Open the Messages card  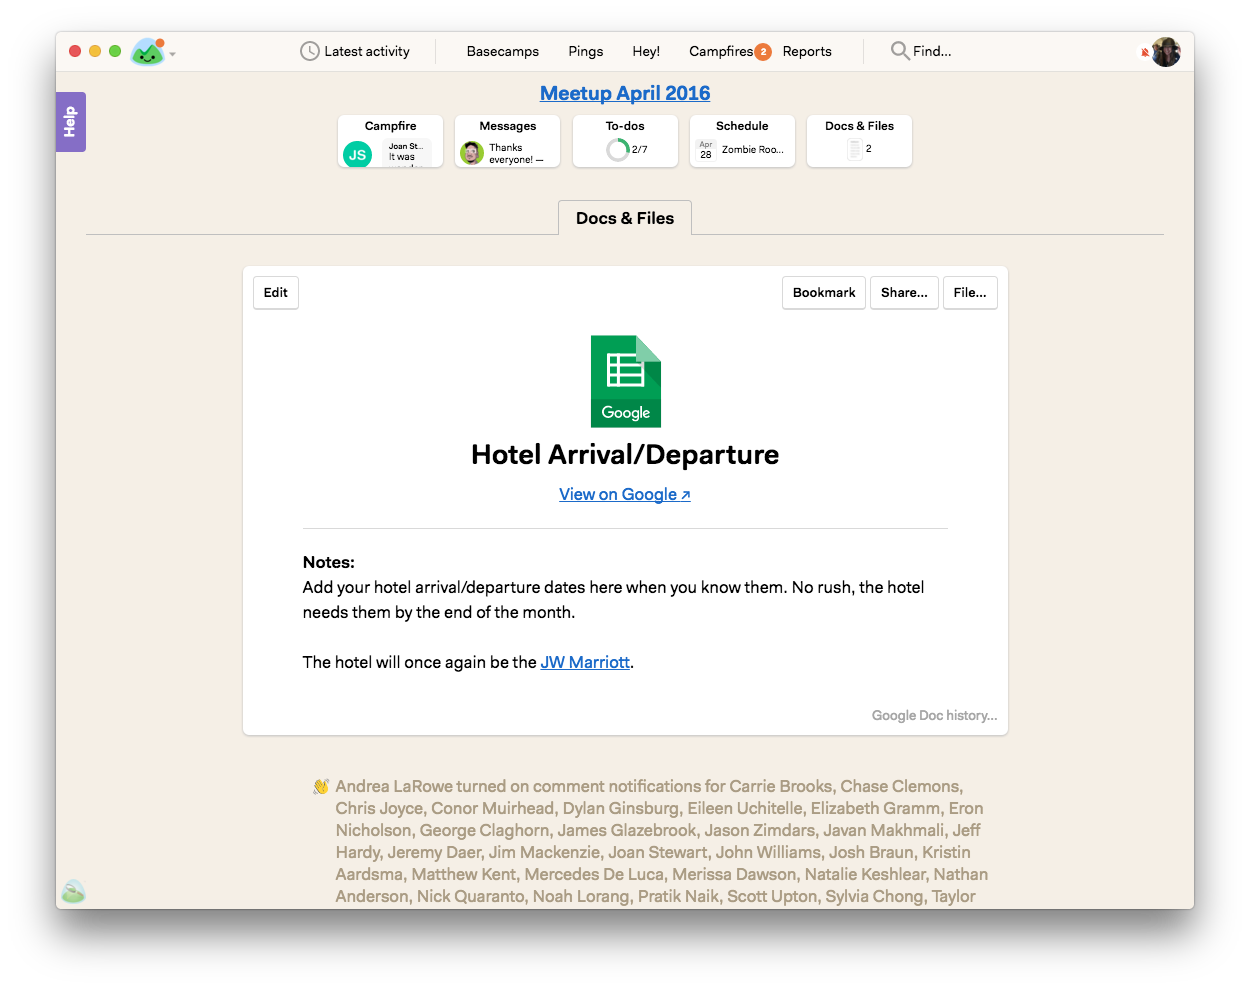(x=507, y=141)
